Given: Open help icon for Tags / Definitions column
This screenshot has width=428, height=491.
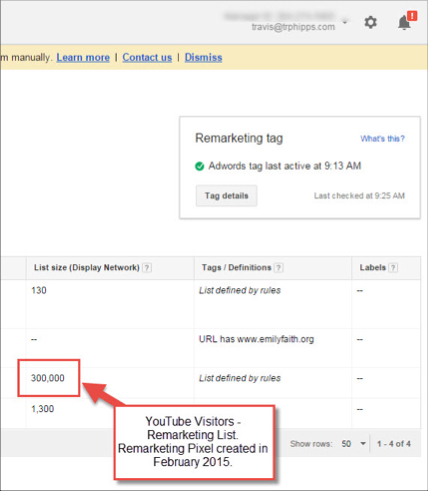Looking at the screenshot, I should 279,267.
